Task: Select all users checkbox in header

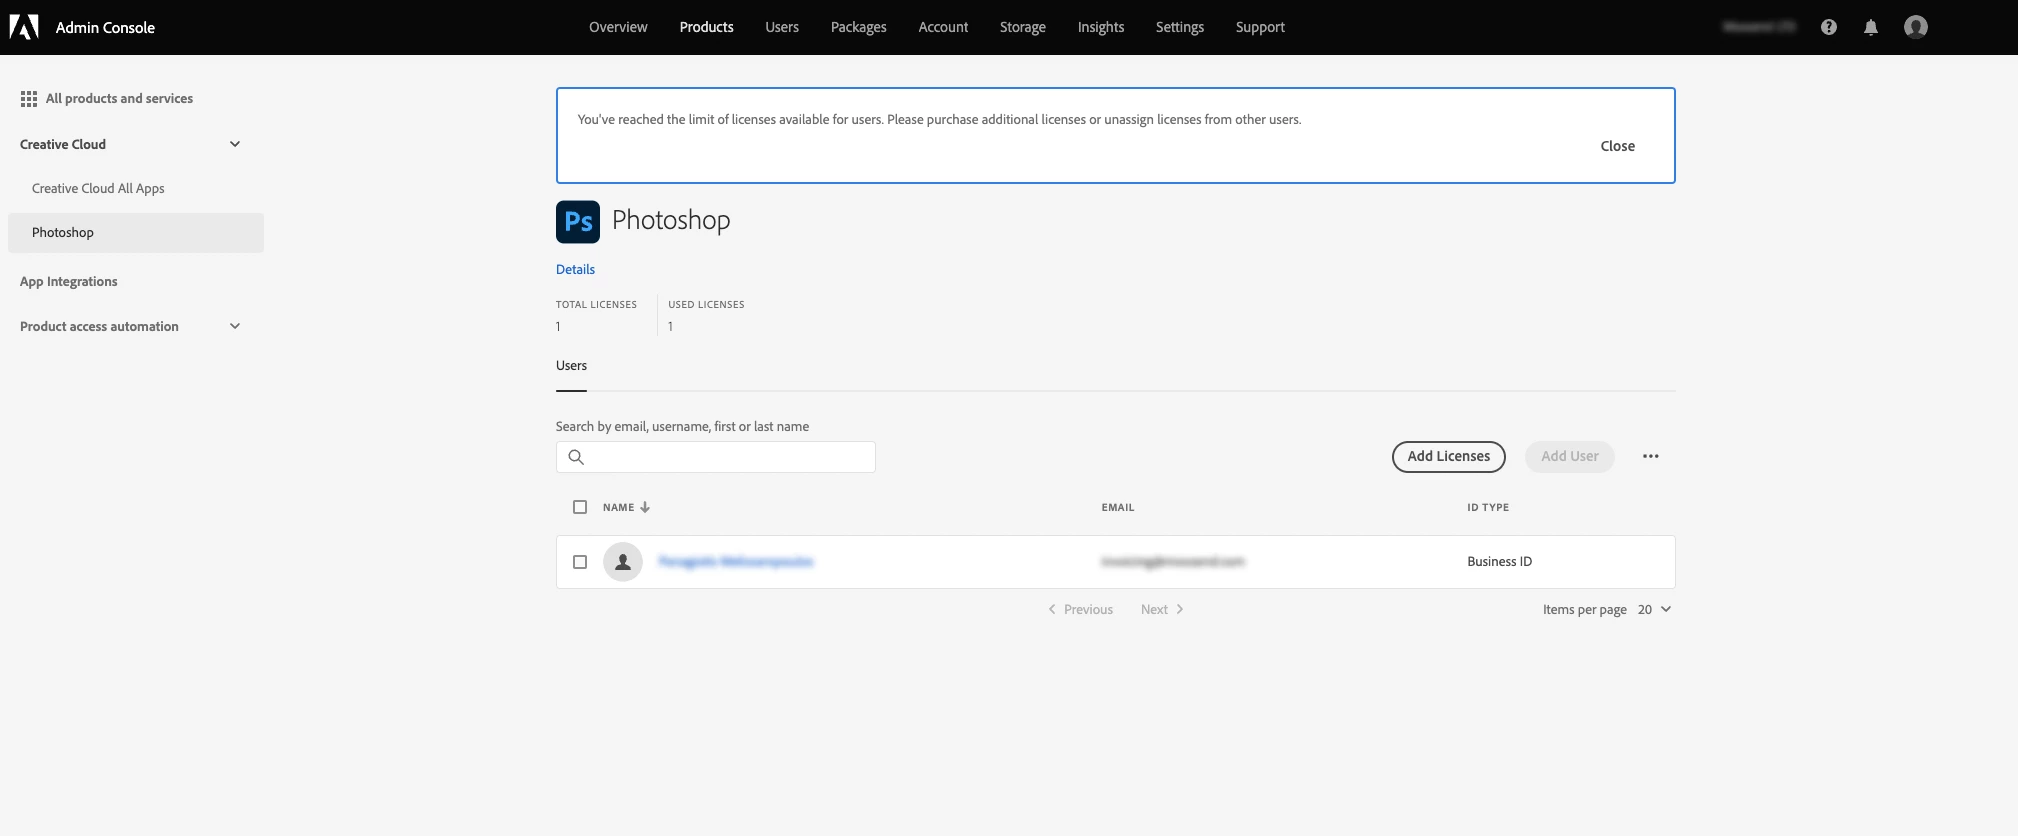Action: 580,507
